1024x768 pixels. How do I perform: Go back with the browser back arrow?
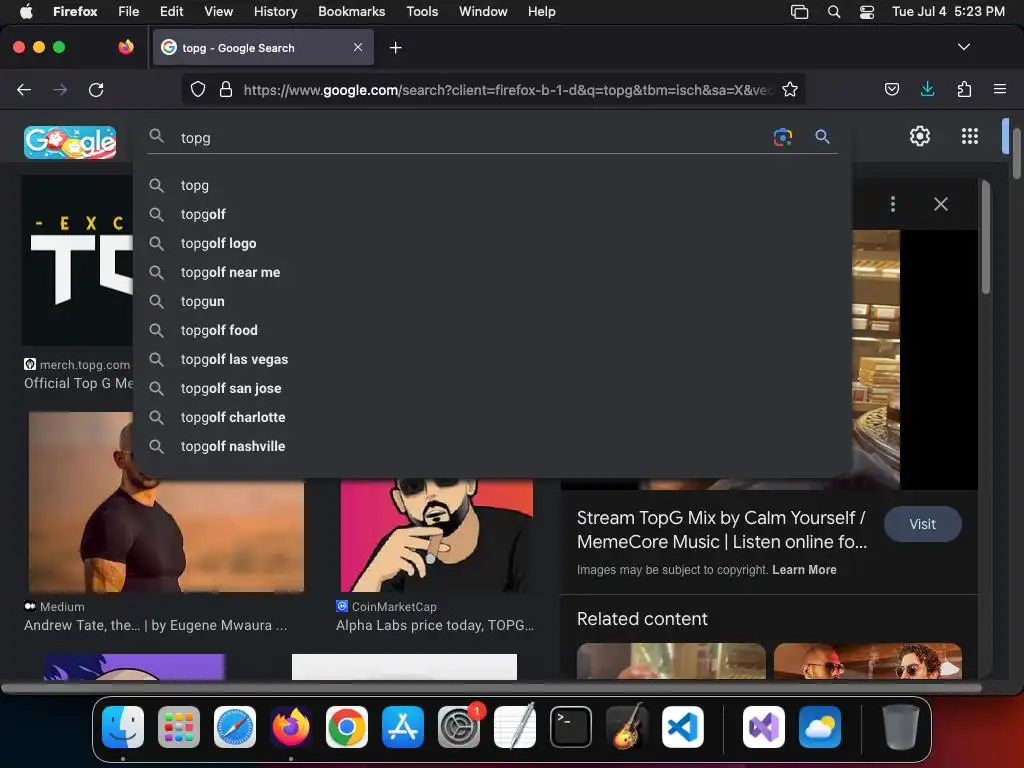point(24,89)
